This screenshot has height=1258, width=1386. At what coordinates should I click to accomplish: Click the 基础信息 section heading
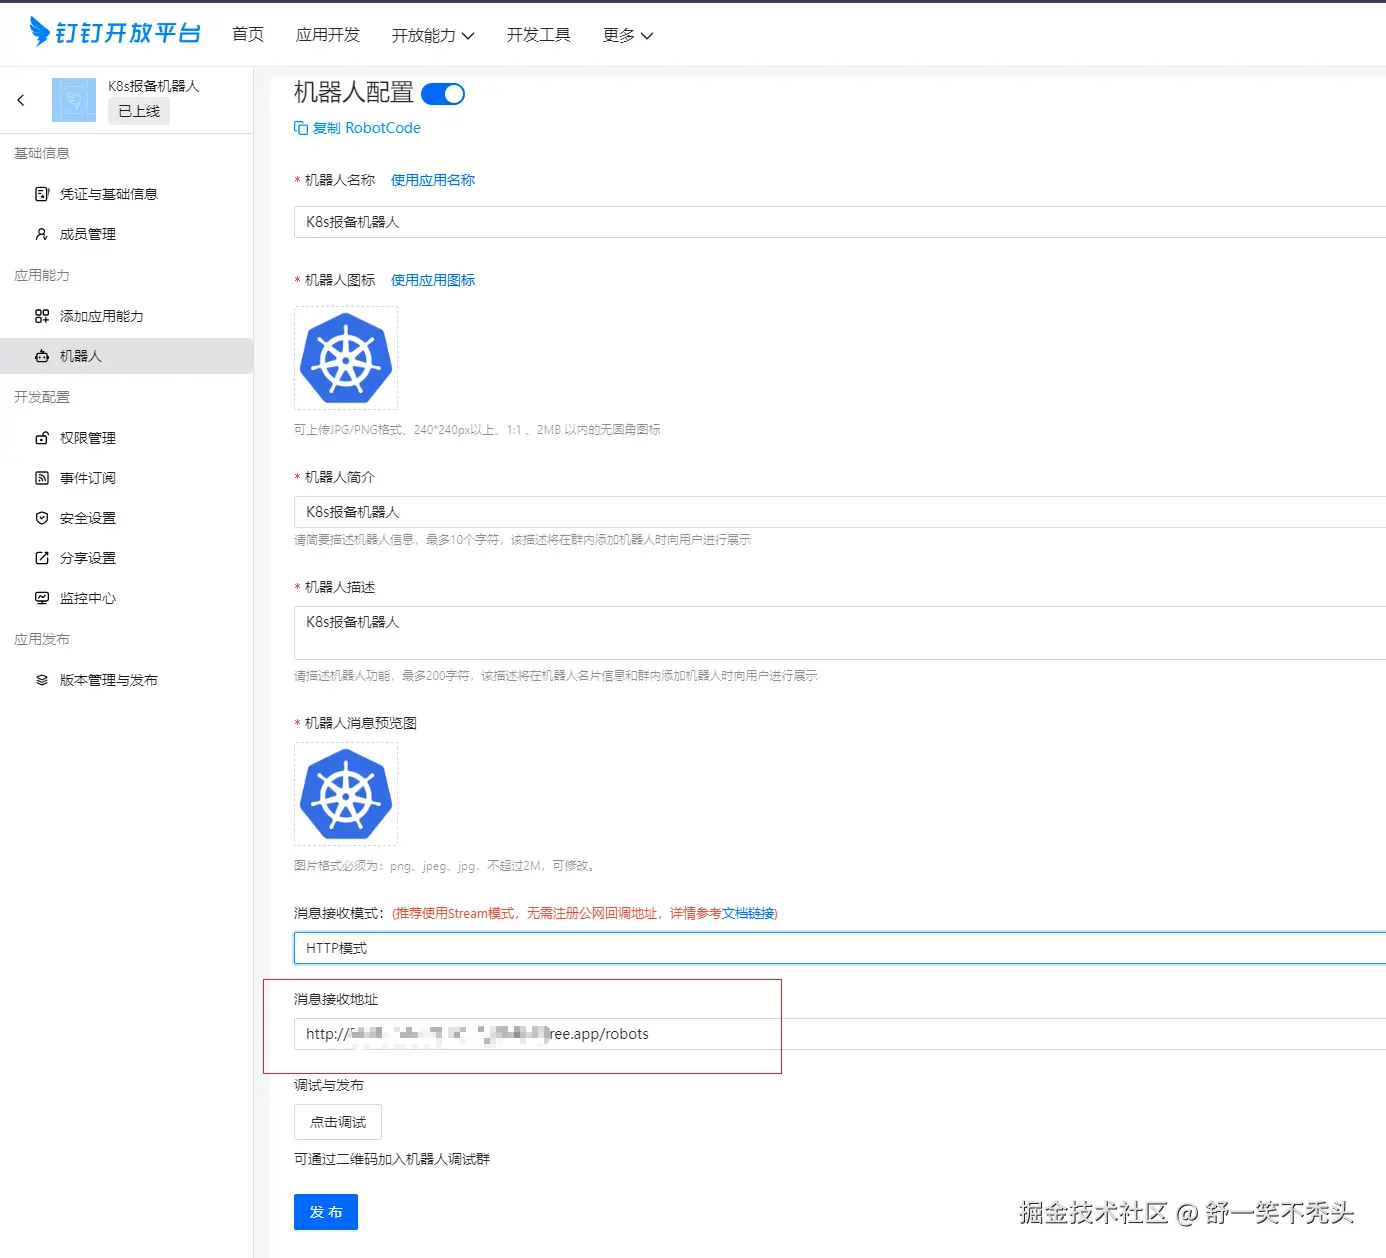click(42, 153)
